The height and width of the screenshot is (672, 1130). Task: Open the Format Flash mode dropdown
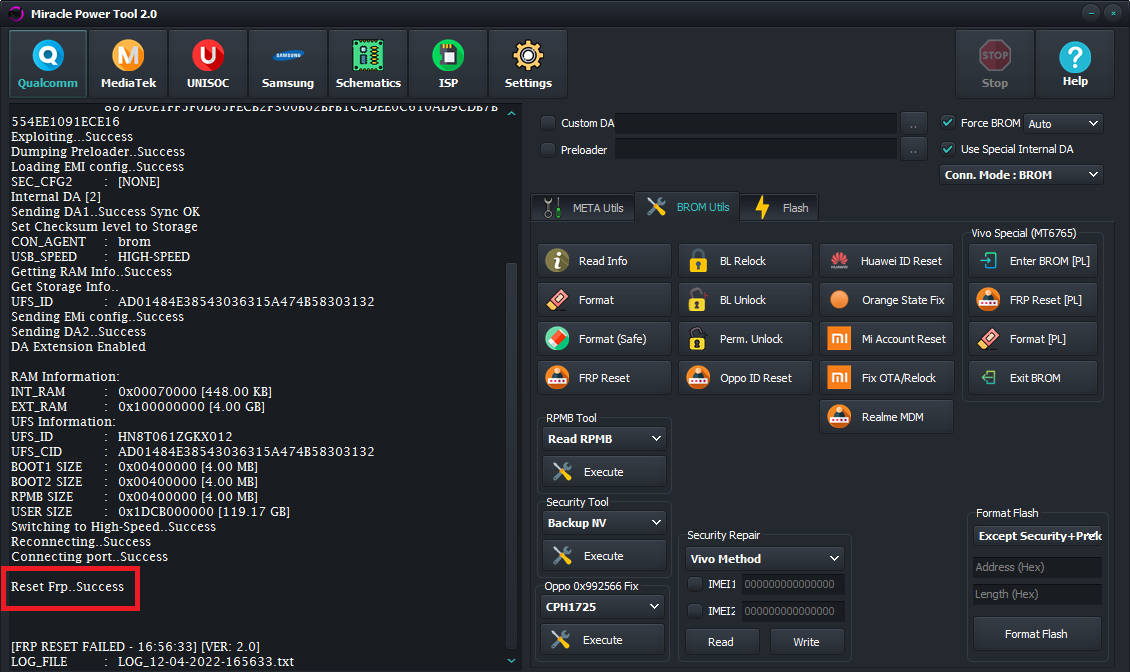(x=1038, y=536)
